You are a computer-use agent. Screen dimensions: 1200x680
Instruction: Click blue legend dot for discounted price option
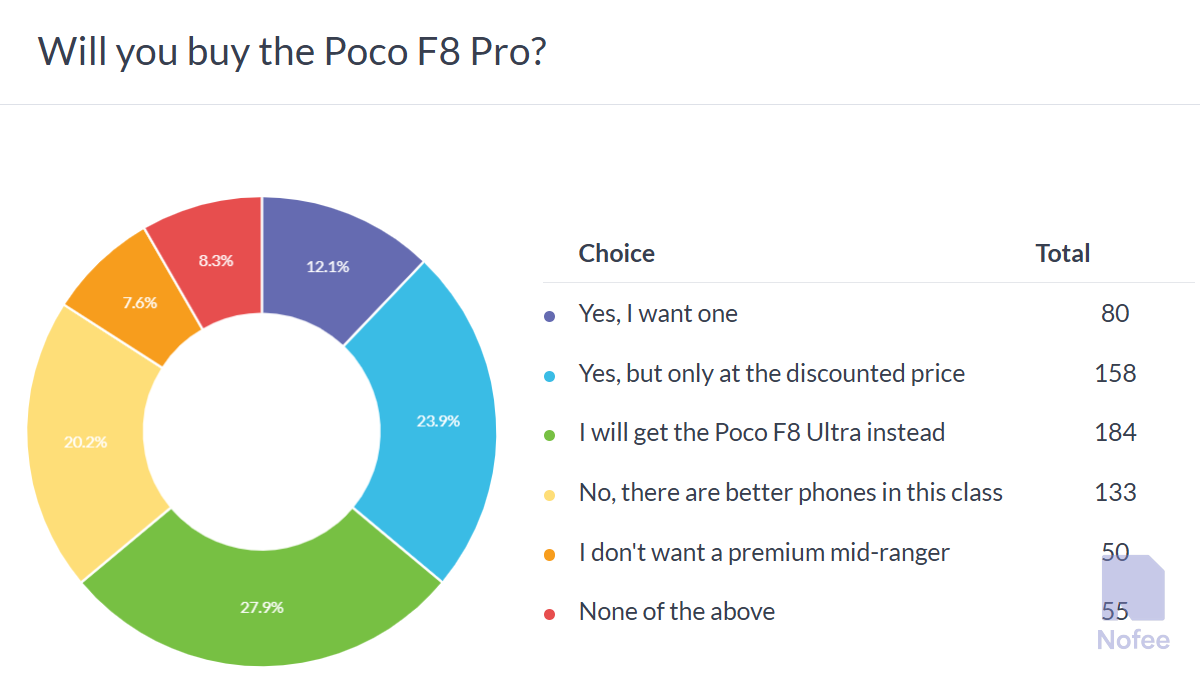549,375
